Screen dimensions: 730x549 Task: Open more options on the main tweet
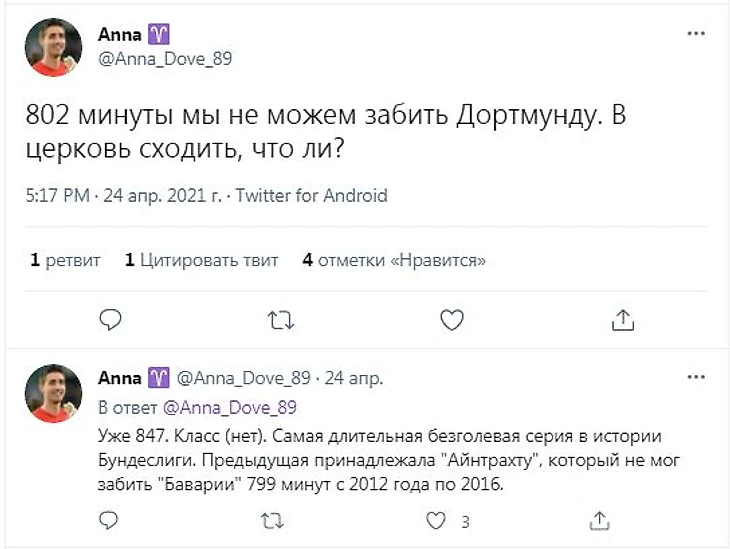pos(696,34)
